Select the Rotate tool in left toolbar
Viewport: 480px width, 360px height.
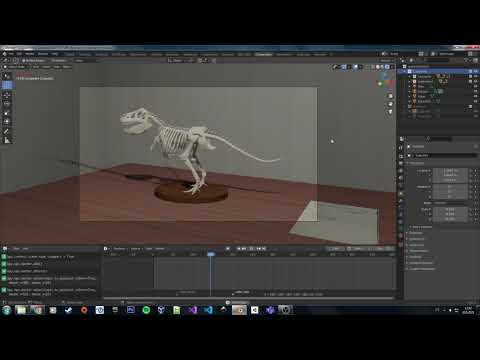pyautogui.click(x=7, y=104)
